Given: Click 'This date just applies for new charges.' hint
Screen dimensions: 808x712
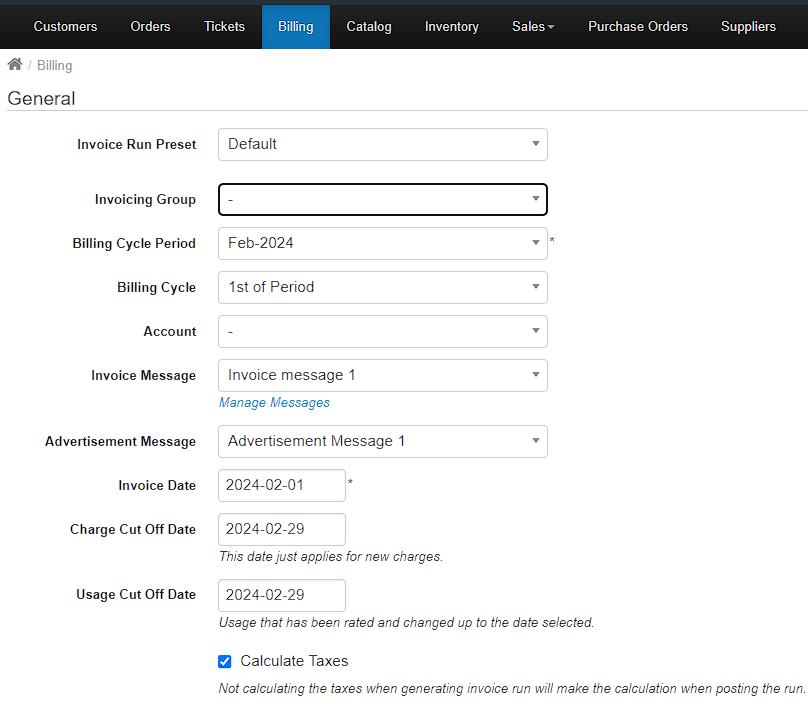Looking at the screenshot, I should pos(331,556).
